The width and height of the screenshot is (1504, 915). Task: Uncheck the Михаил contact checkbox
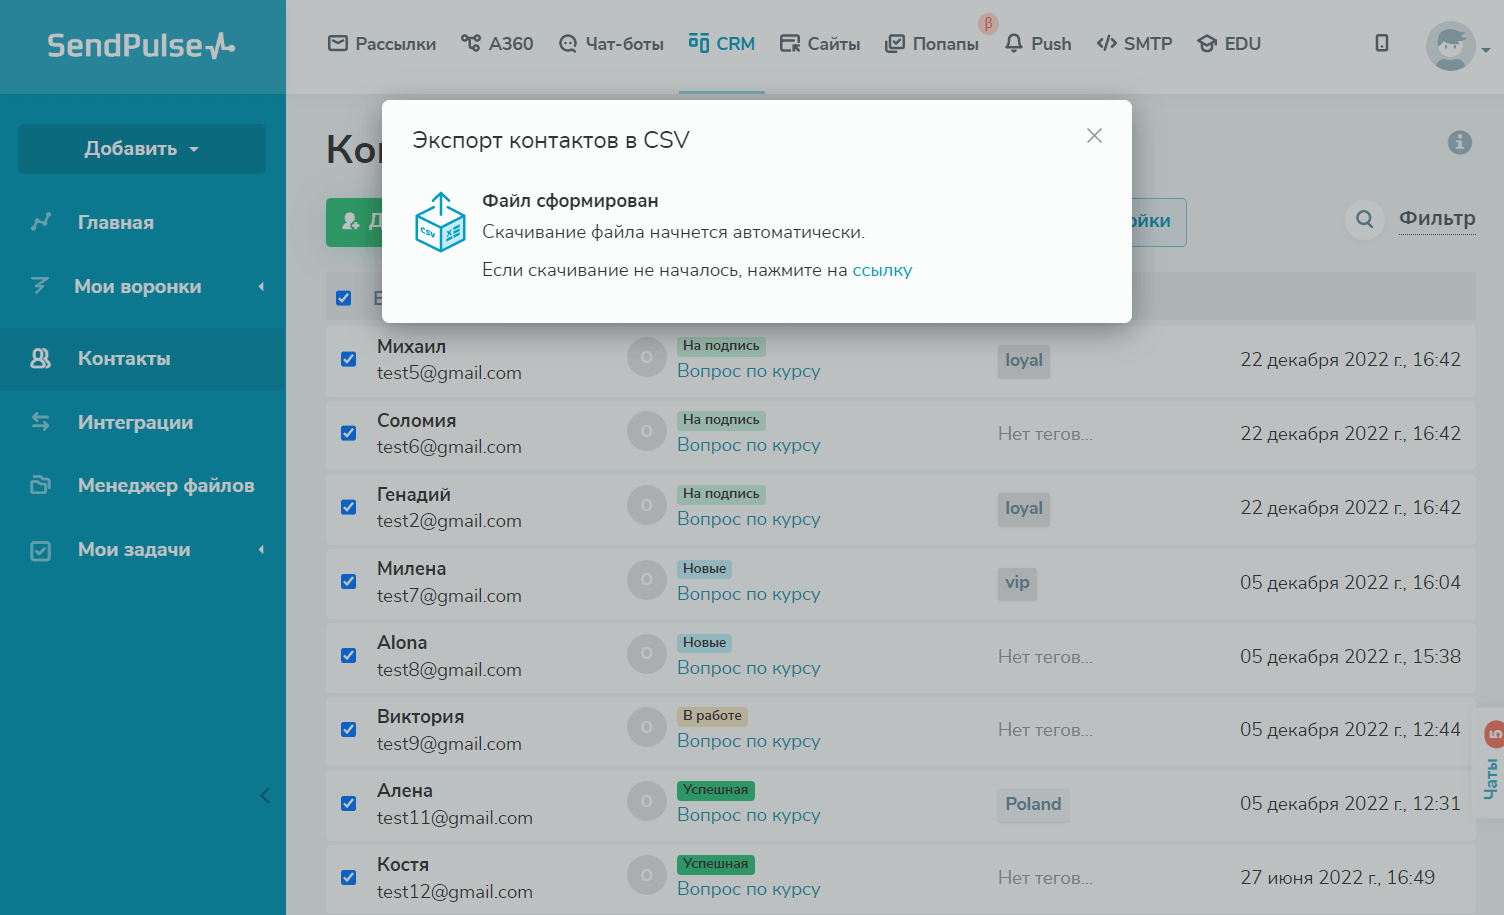(348, 359)
